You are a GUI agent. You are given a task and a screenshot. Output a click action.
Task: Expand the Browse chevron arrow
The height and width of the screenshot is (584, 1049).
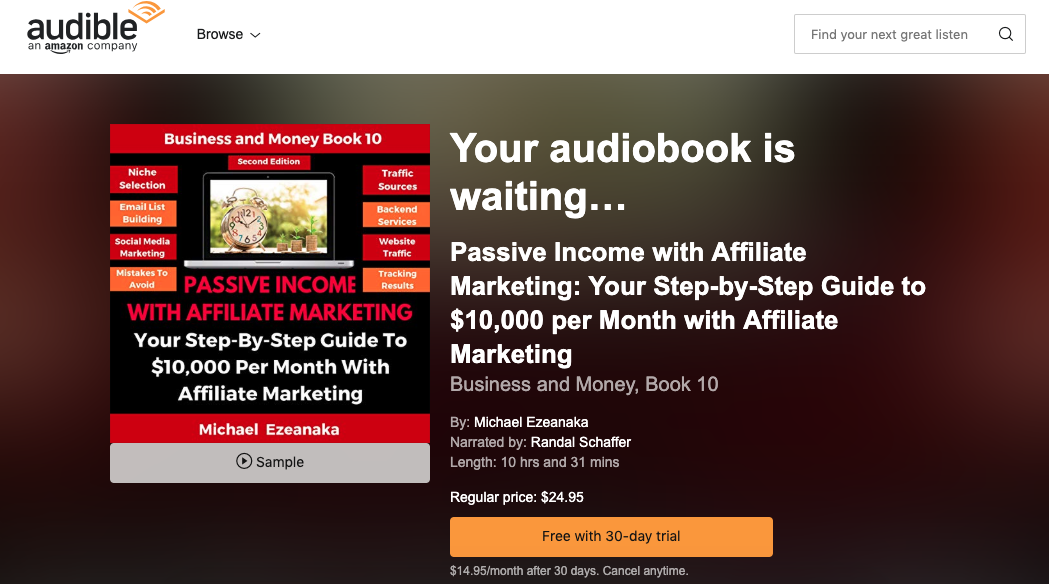(255, 35)
